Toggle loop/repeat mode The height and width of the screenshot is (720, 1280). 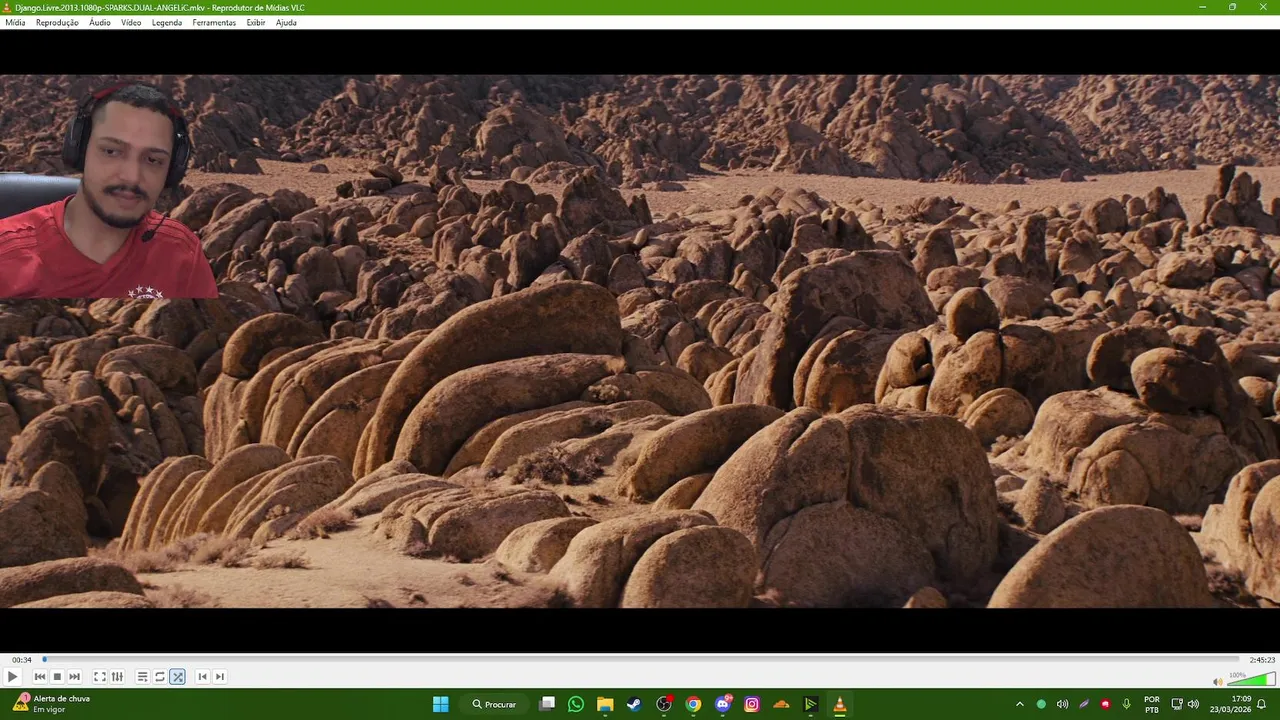click(x=160, y=677)
